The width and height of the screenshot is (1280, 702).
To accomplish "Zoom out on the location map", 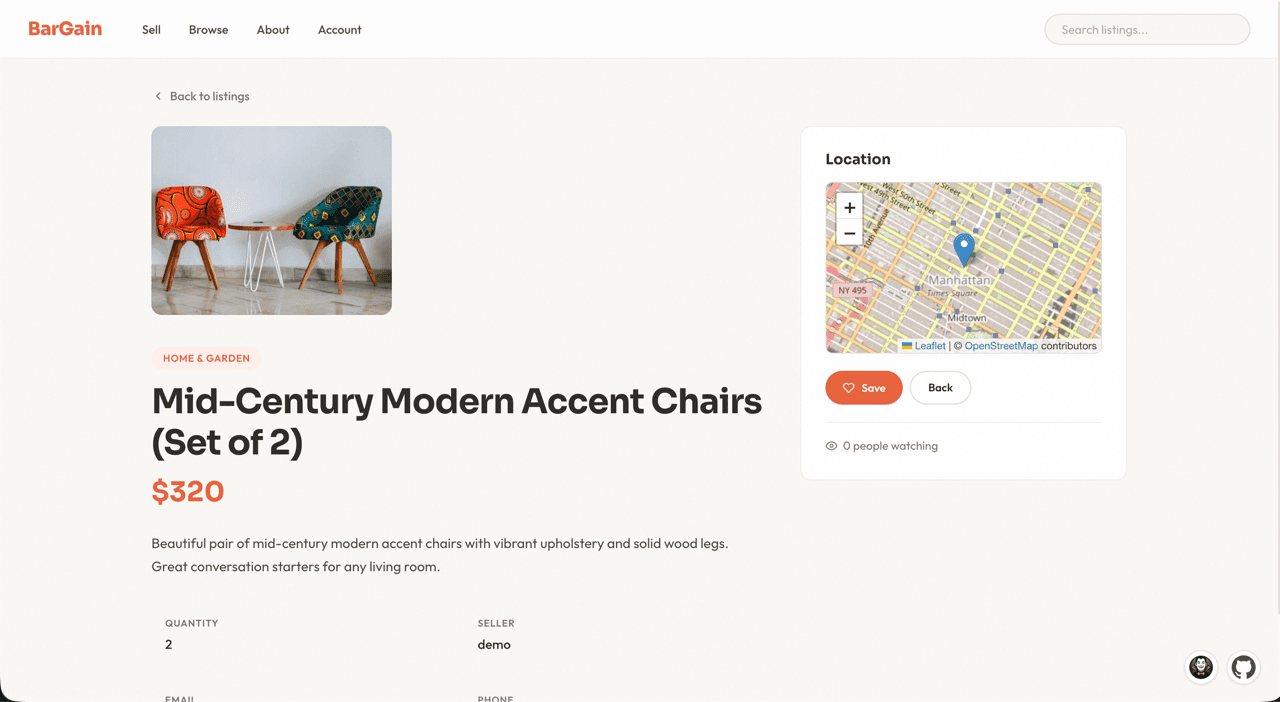I will pyautogui.click(x=849, y=234).
